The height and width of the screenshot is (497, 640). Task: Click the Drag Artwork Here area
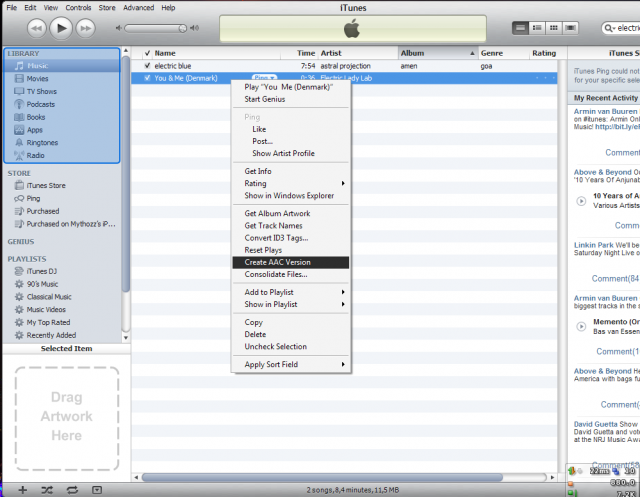pos(67,417)
